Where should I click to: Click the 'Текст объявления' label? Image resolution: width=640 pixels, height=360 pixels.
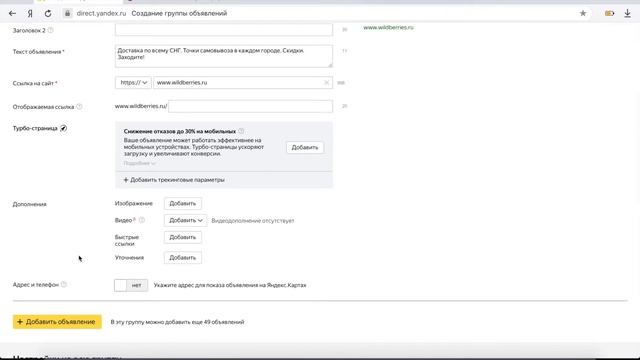pyautogui.click(x=38, y=52)
